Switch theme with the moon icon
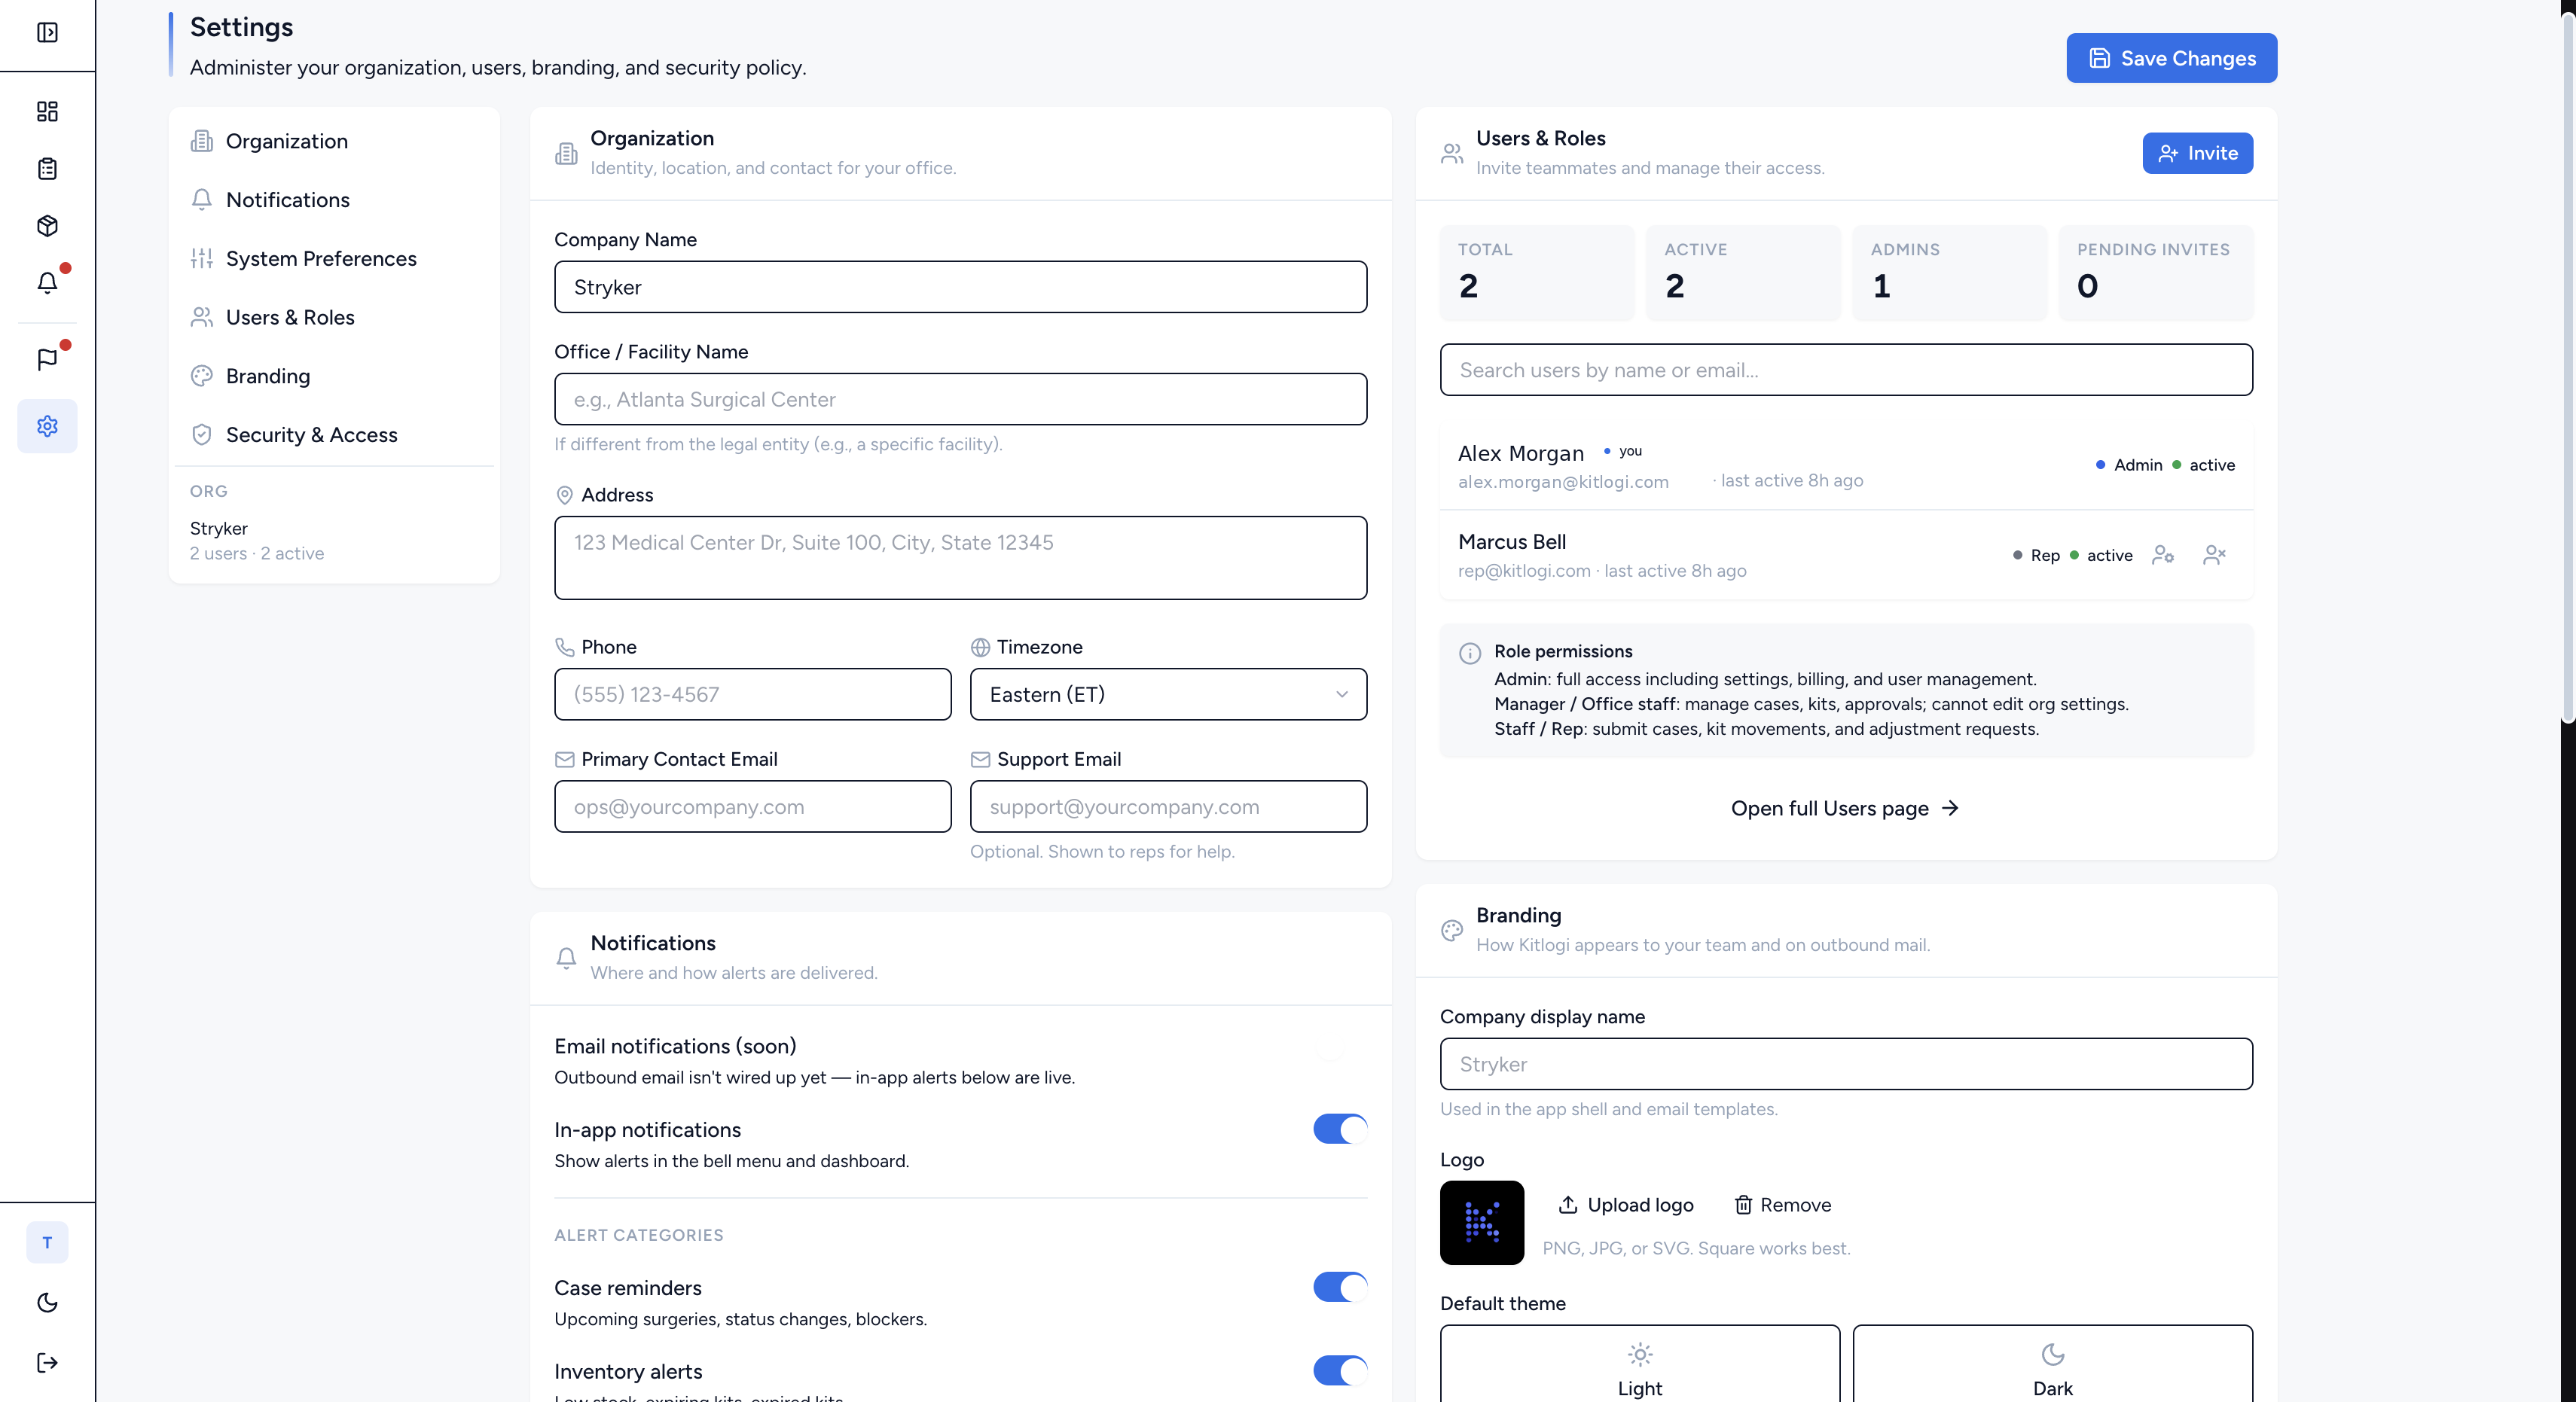The height and width of the screenshot is (1402, 2576). [47, 1302]
